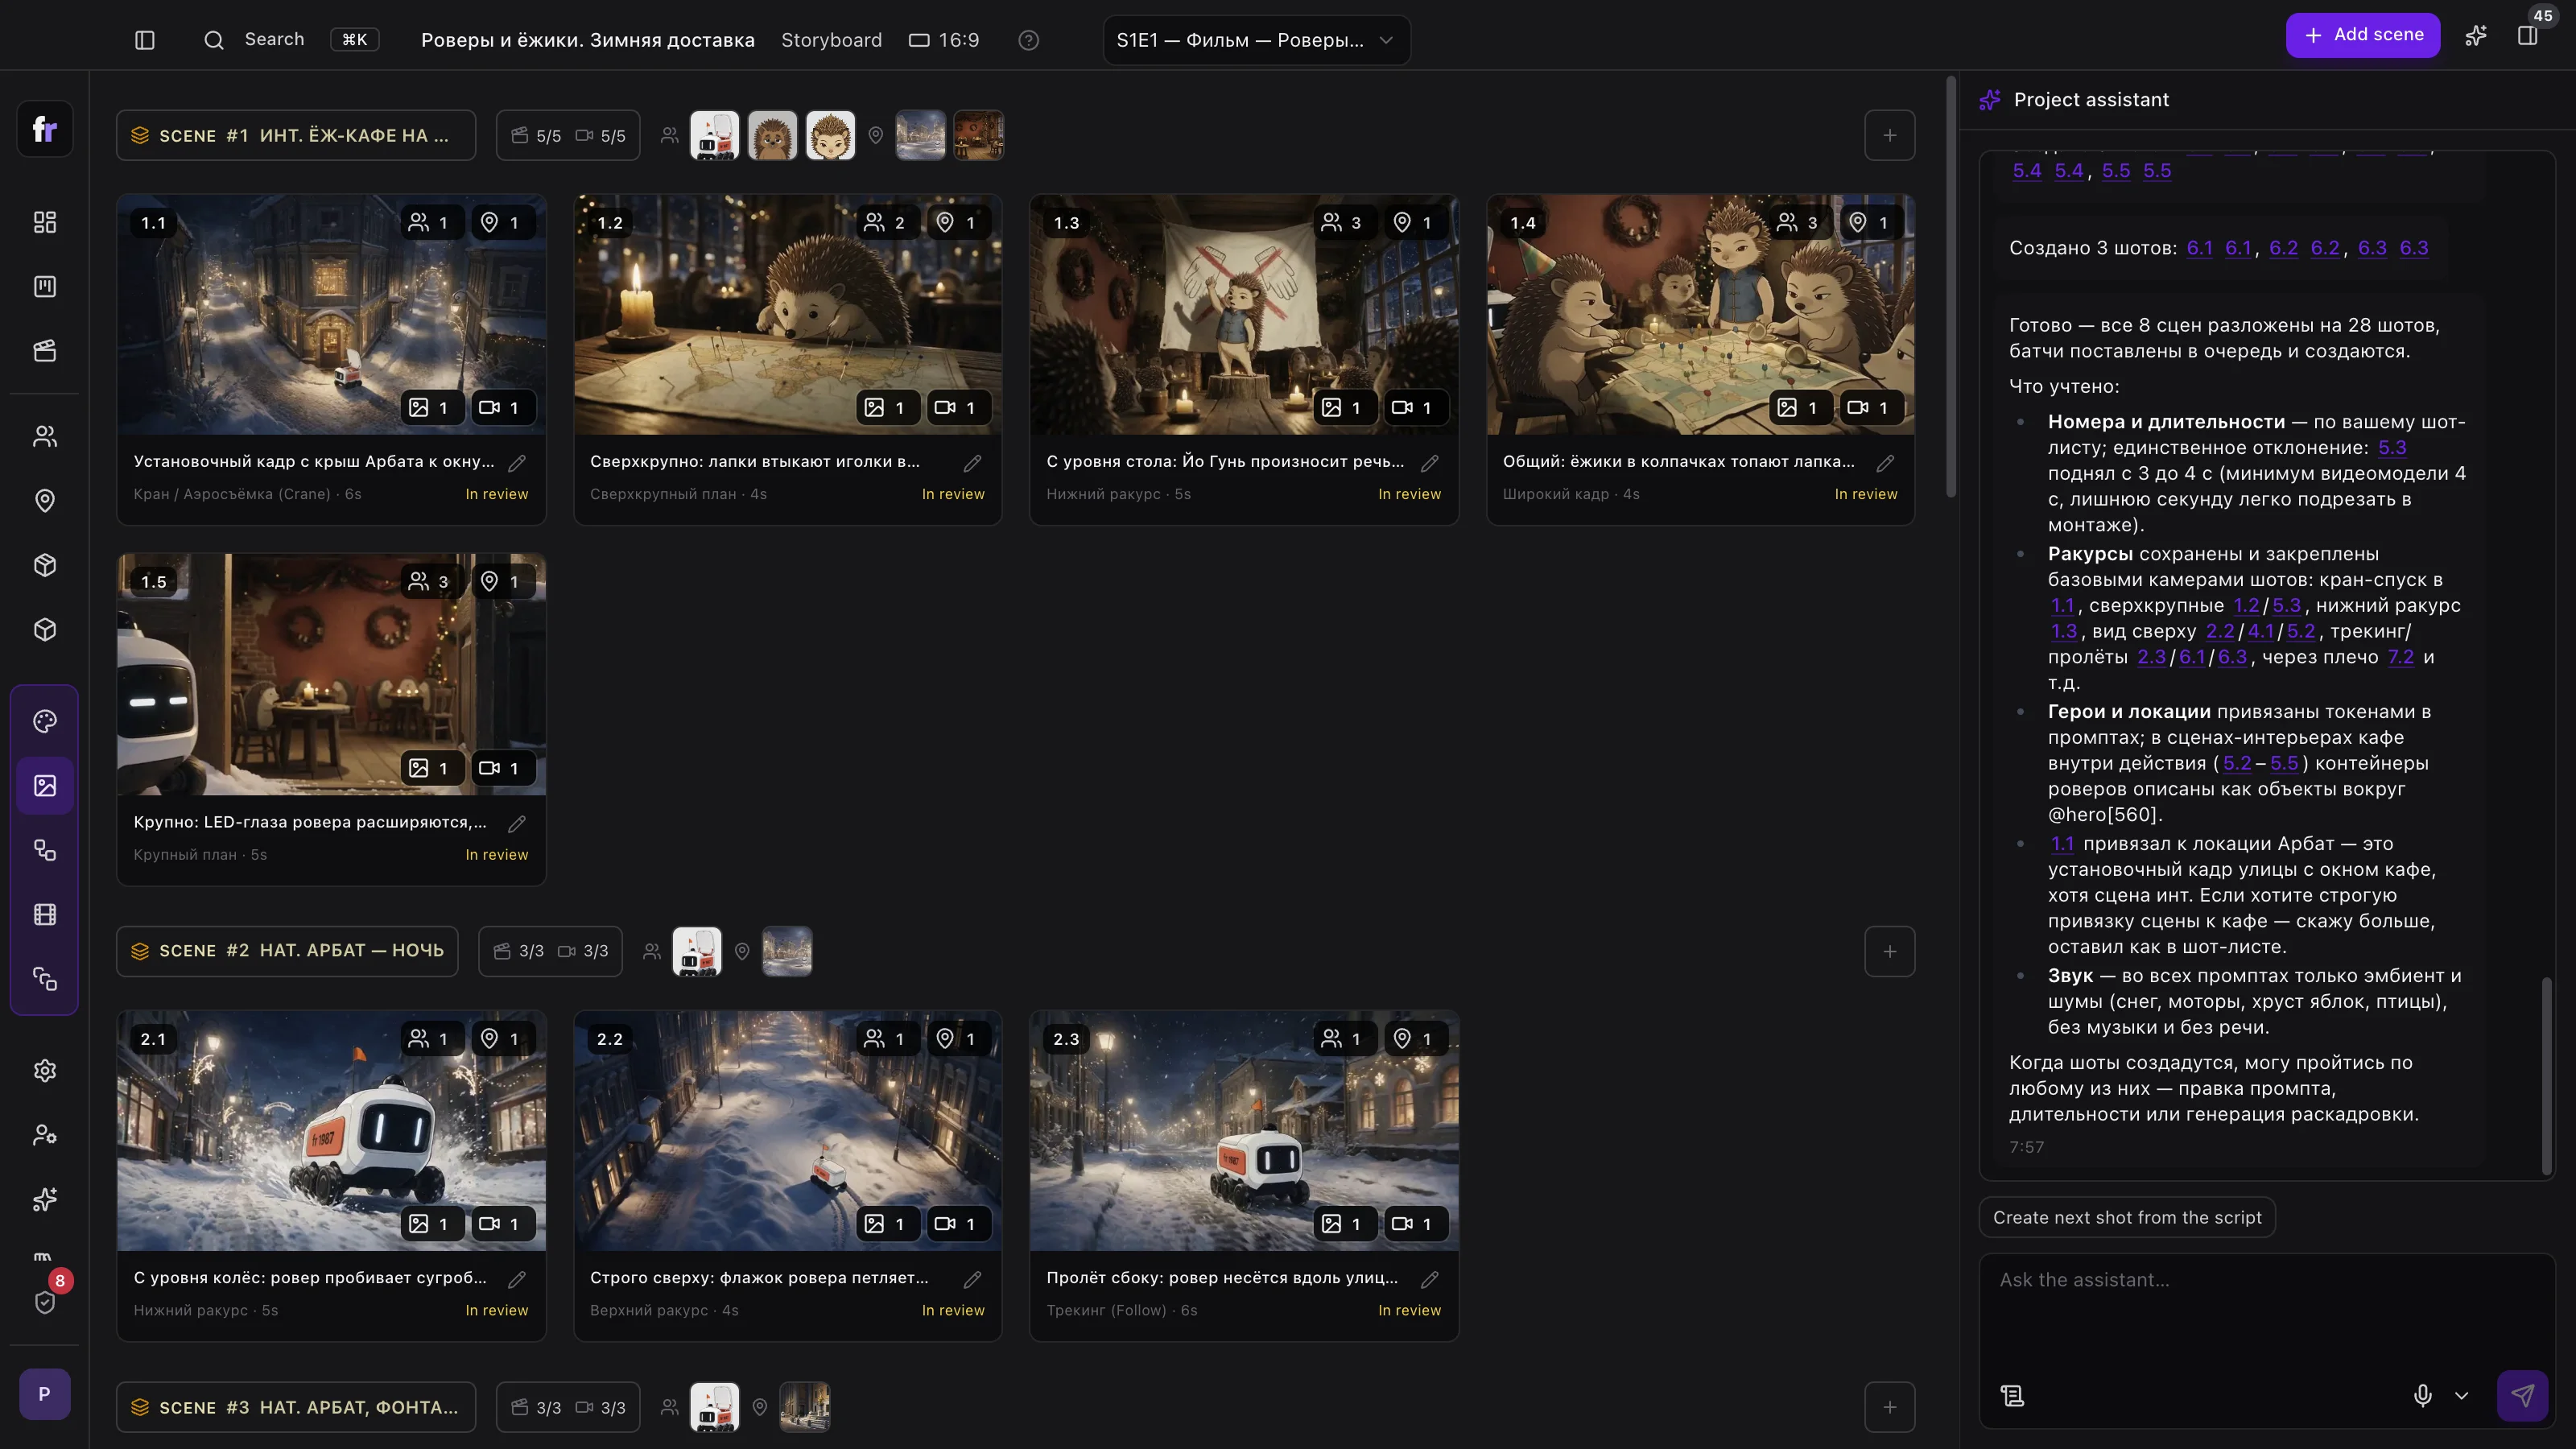Open the film strip icon in sidebar
The width and height of the screenshot is (2576, 1449).
click(x=45, y=915)
